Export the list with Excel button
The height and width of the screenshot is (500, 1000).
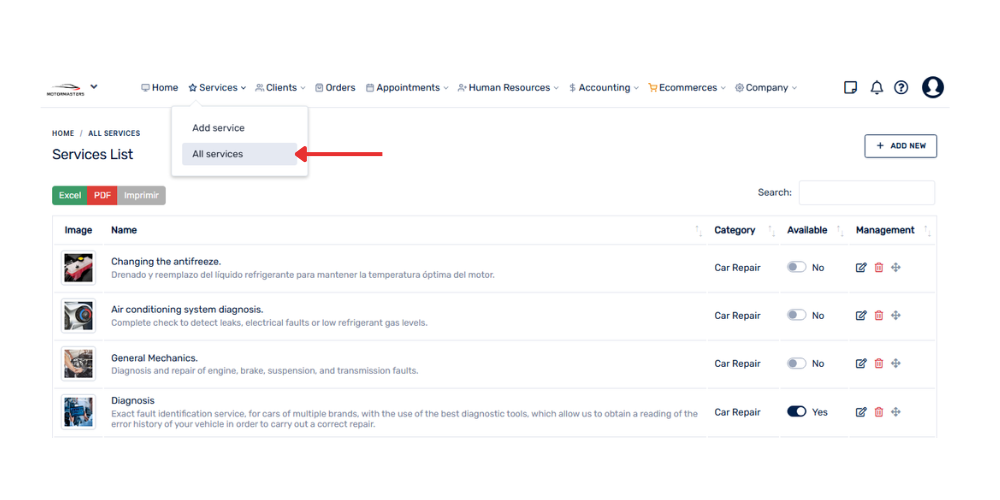click(70, 195)
